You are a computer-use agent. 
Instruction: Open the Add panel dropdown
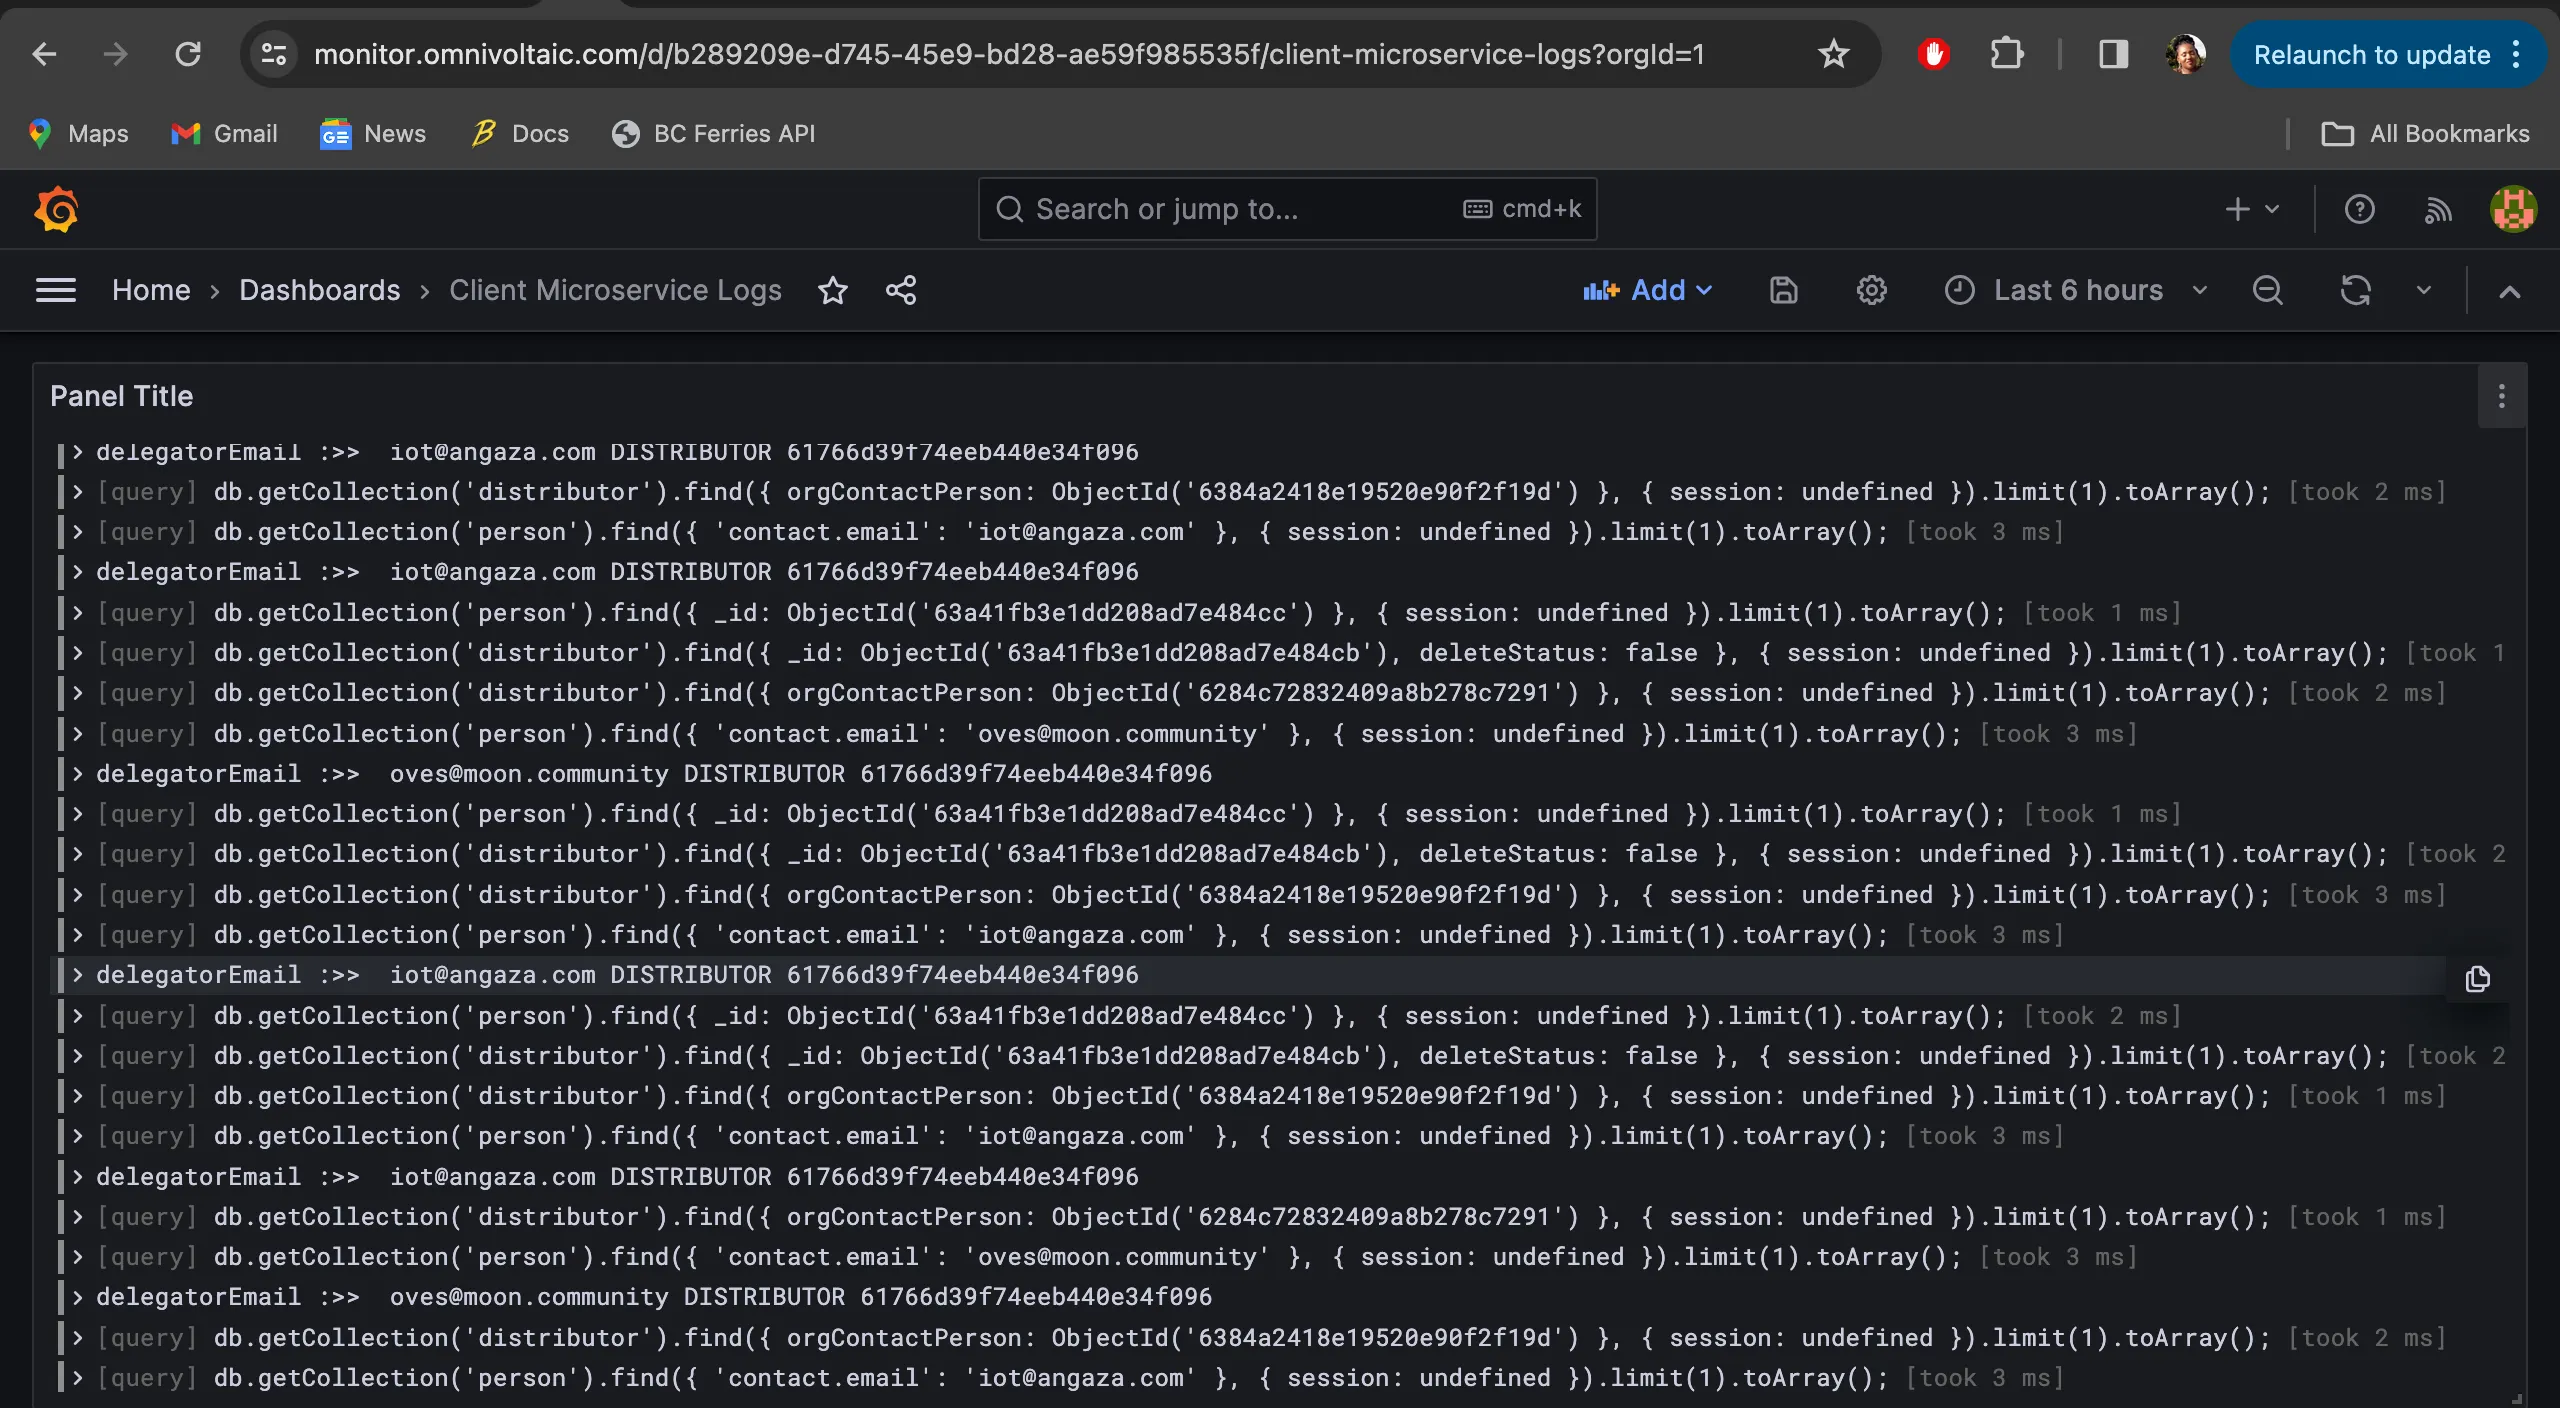1648,290
